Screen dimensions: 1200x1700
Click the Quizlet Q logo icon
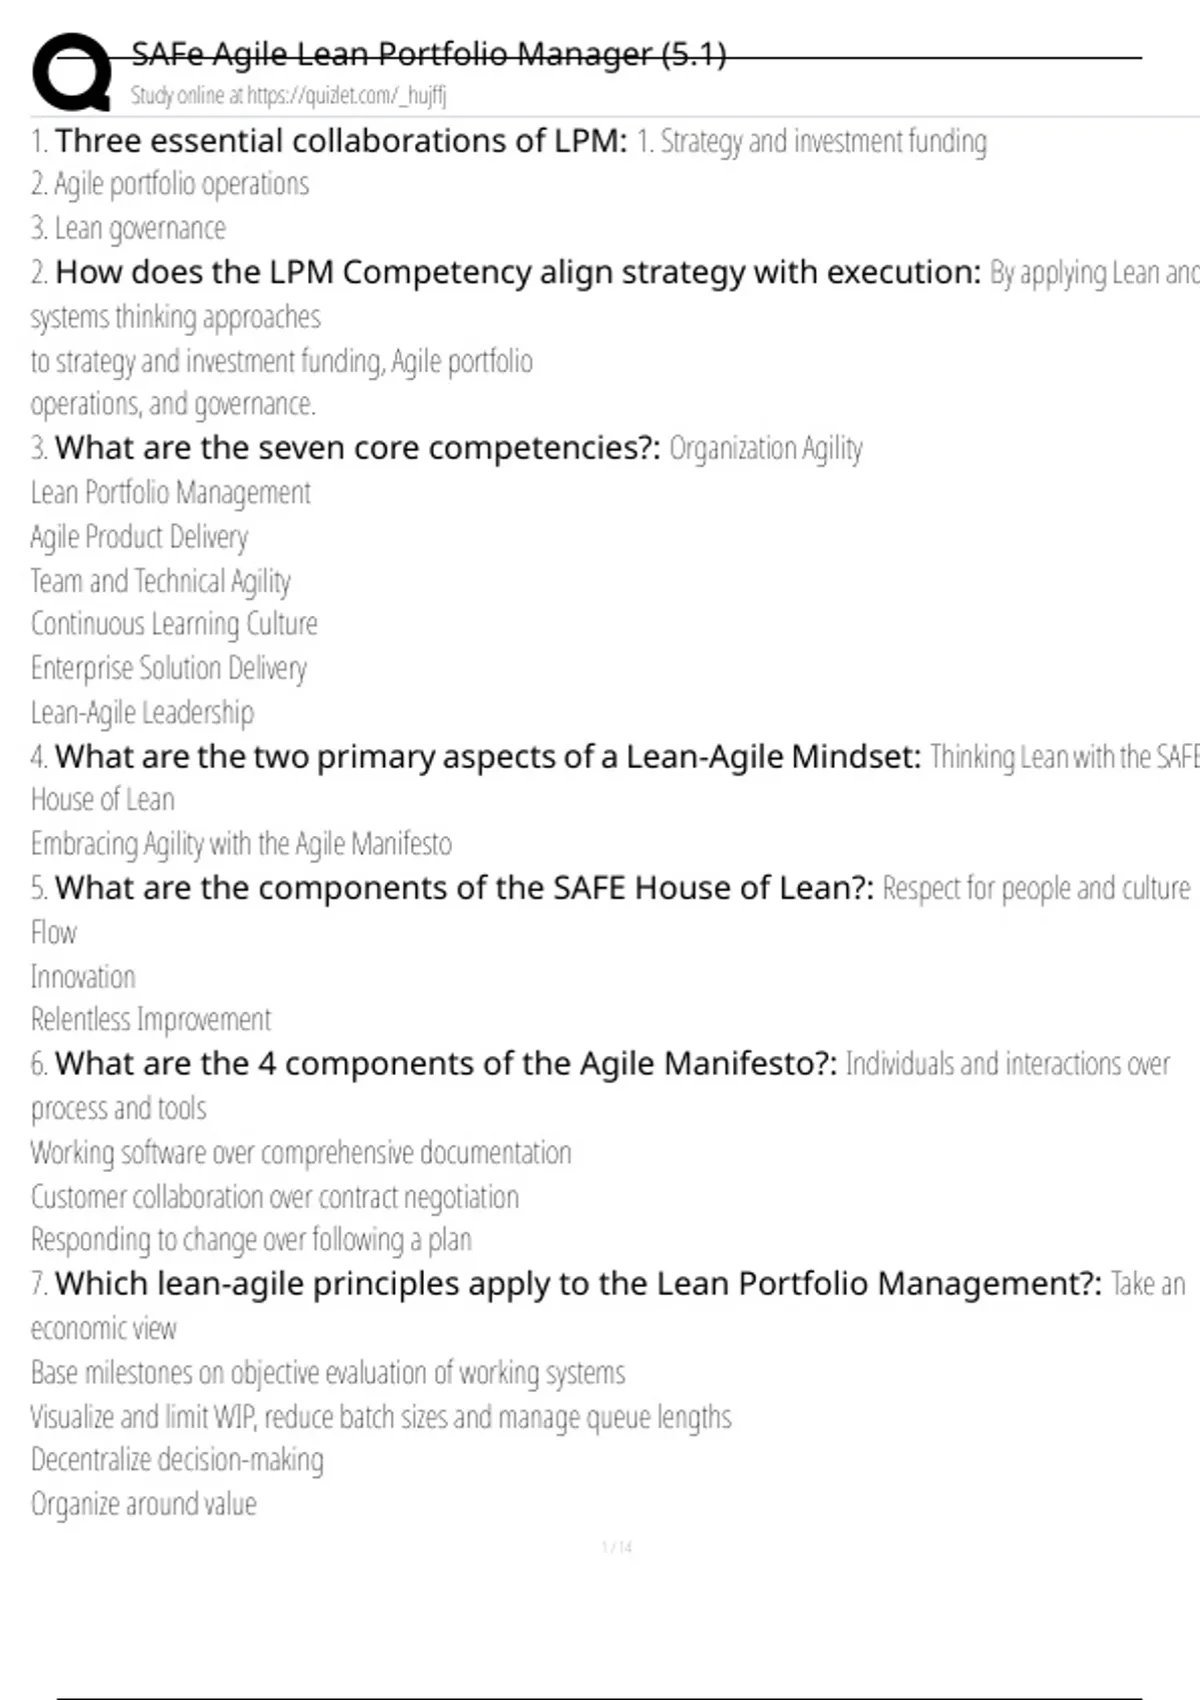[72, 72]
